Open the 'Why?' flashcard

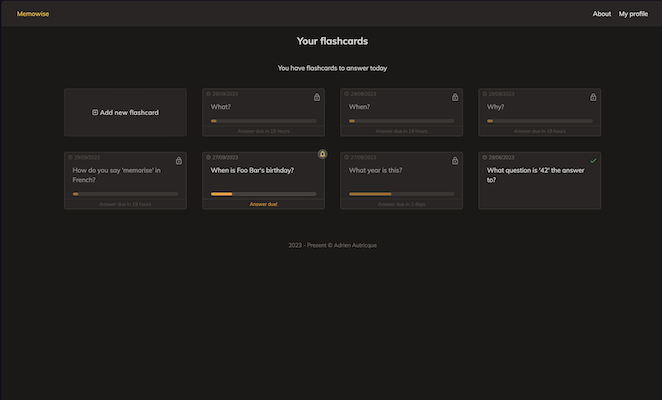pyautogui.click(x=497, y=106)
